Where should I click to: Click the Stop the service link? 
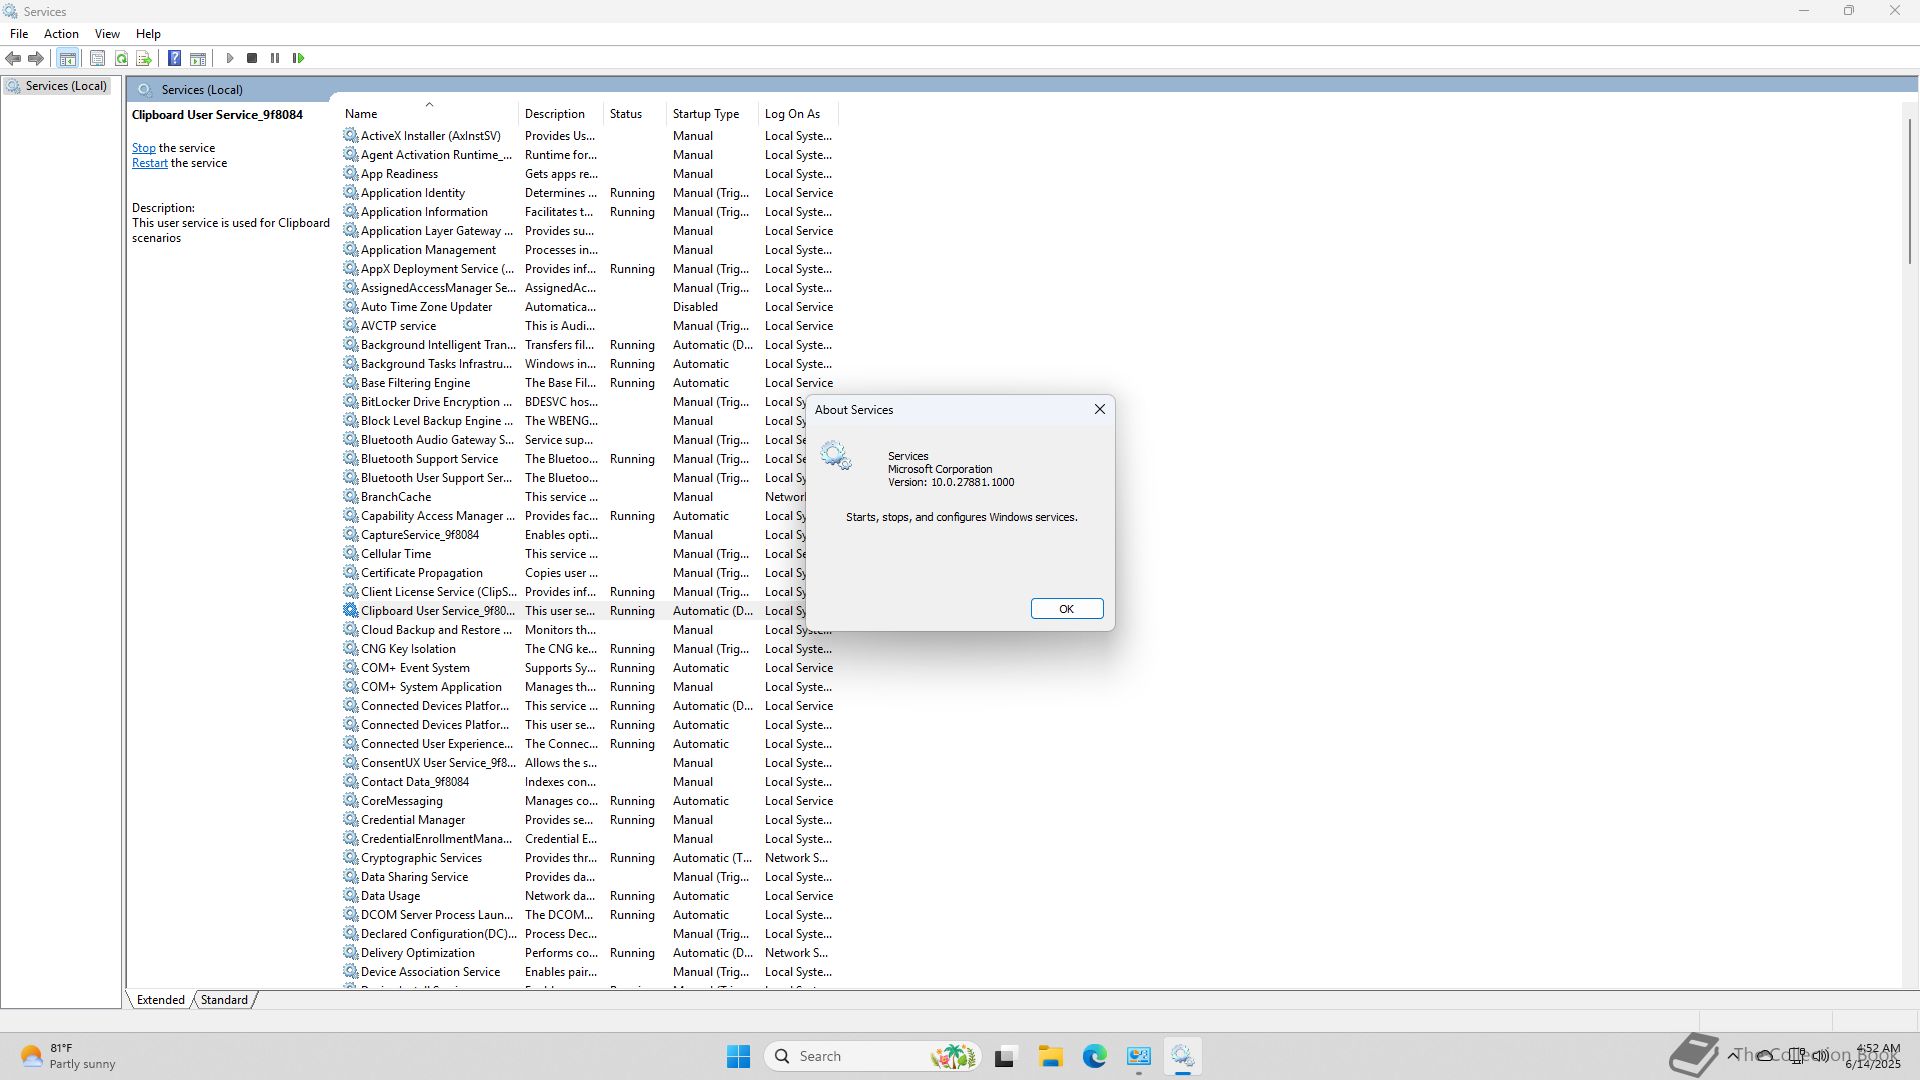point(144,148)
